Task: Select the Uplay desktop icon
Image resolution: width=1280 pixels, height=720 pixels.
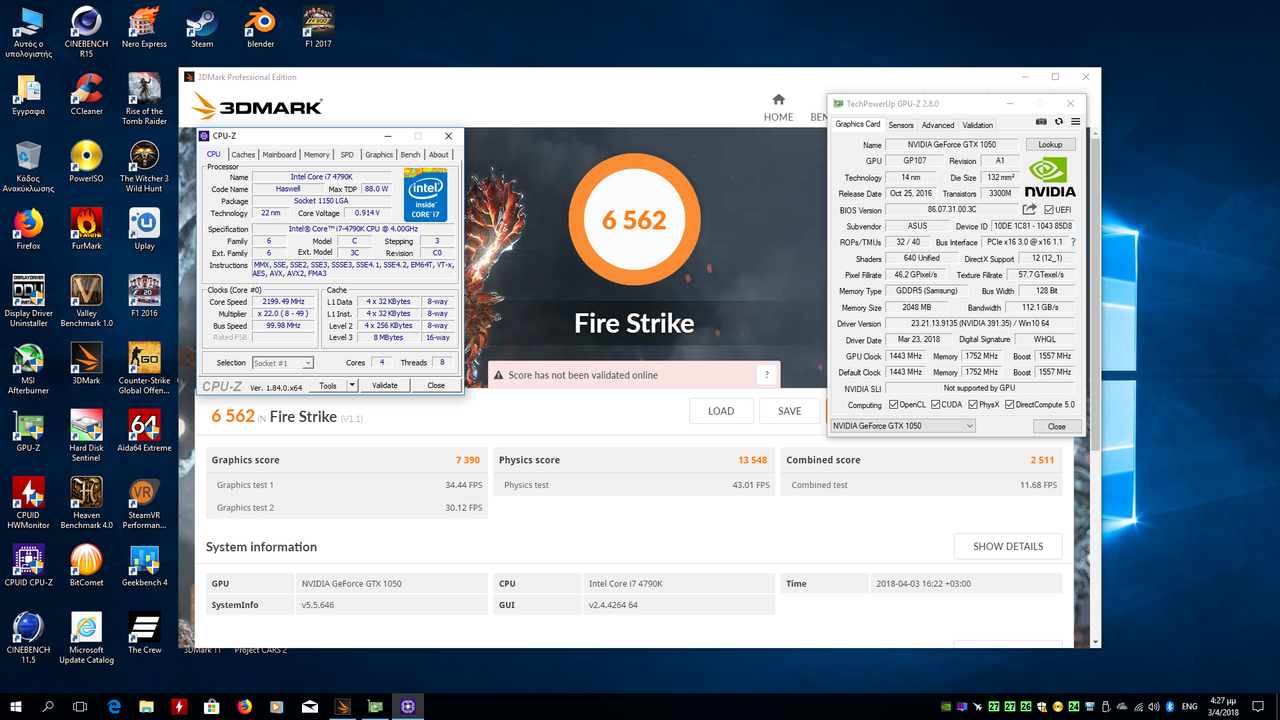Action: click(x=144, y=229)
